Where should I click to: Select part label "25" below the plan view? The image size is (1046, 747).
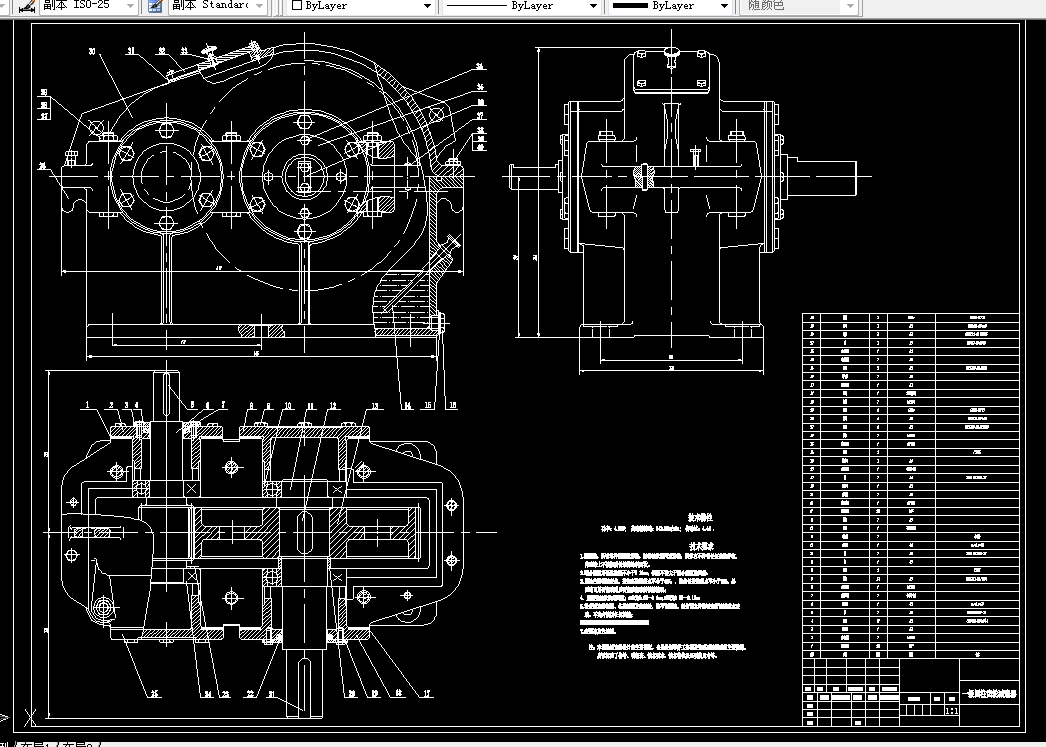click(x=154, y=694)
